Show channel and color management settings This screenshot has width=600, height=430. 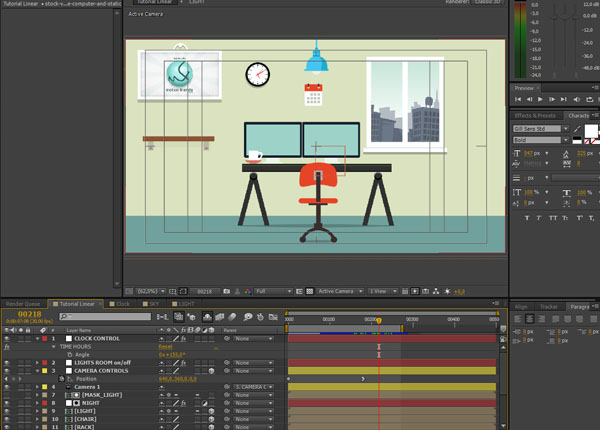tap(248, 292)
